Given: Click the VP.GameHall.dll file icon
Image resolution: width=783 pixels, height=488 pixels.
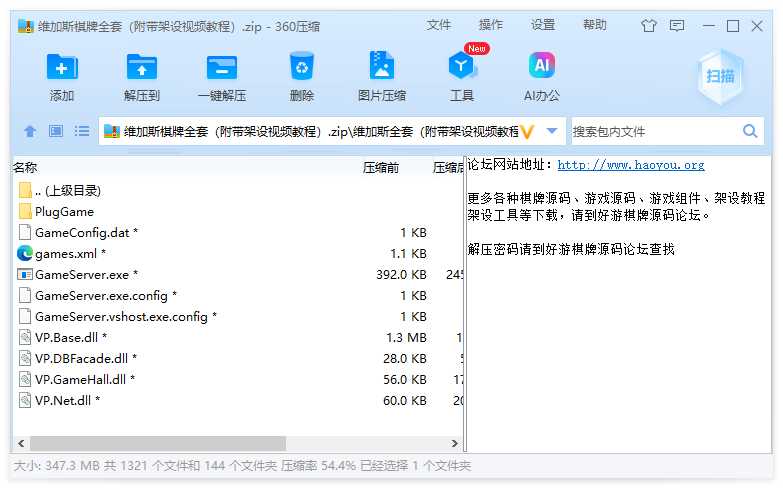Looking at the screenshot, I should 25,379.
